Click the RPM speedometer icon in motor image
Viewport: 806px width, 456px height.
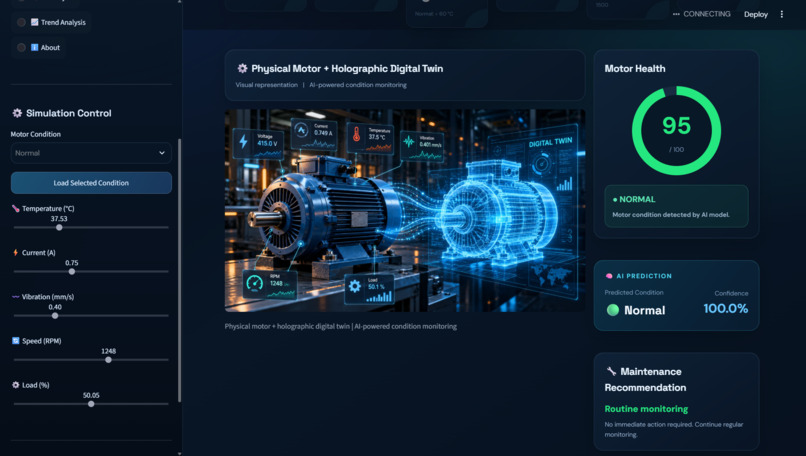click(x=255, y=283)
